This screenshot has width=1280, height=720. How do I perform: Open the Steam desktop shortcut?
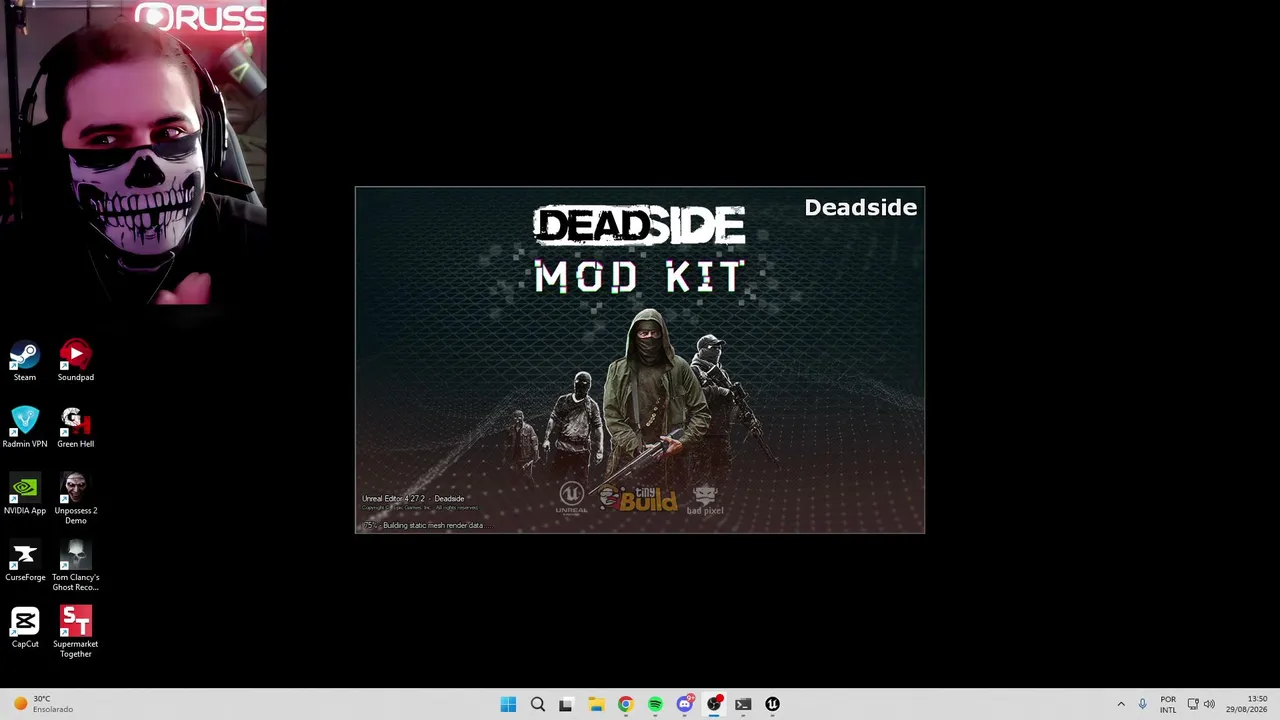pyautogui.click(x=25, y=361)
